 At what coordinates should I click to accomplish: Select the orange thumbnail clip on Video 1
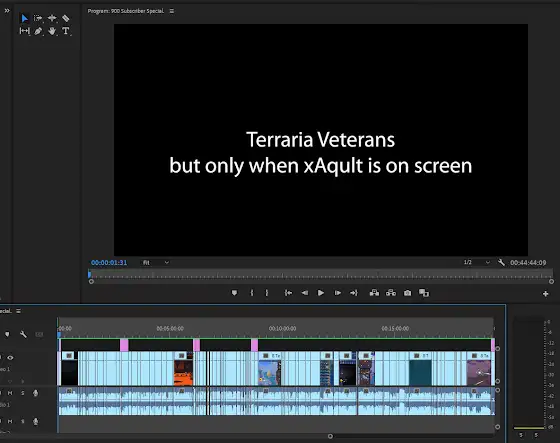point(183,369)
